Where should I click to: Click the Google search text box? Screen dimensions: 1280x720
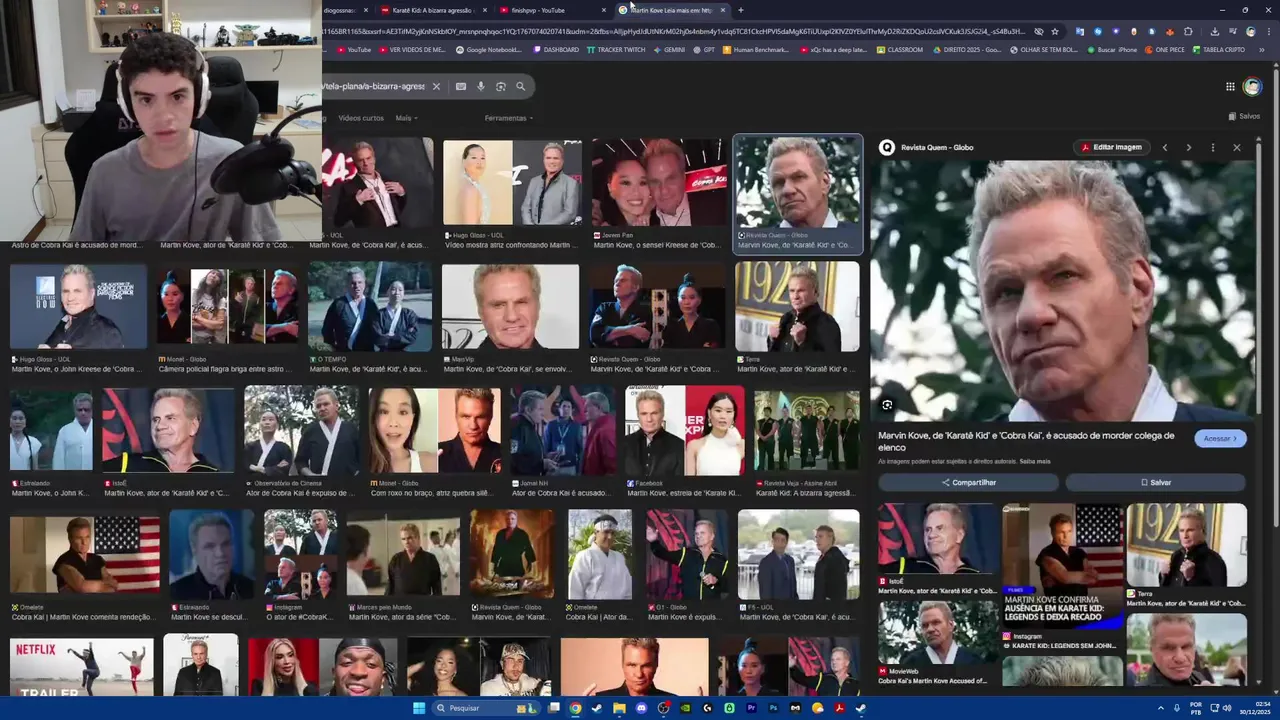click(x=375, y=86)
